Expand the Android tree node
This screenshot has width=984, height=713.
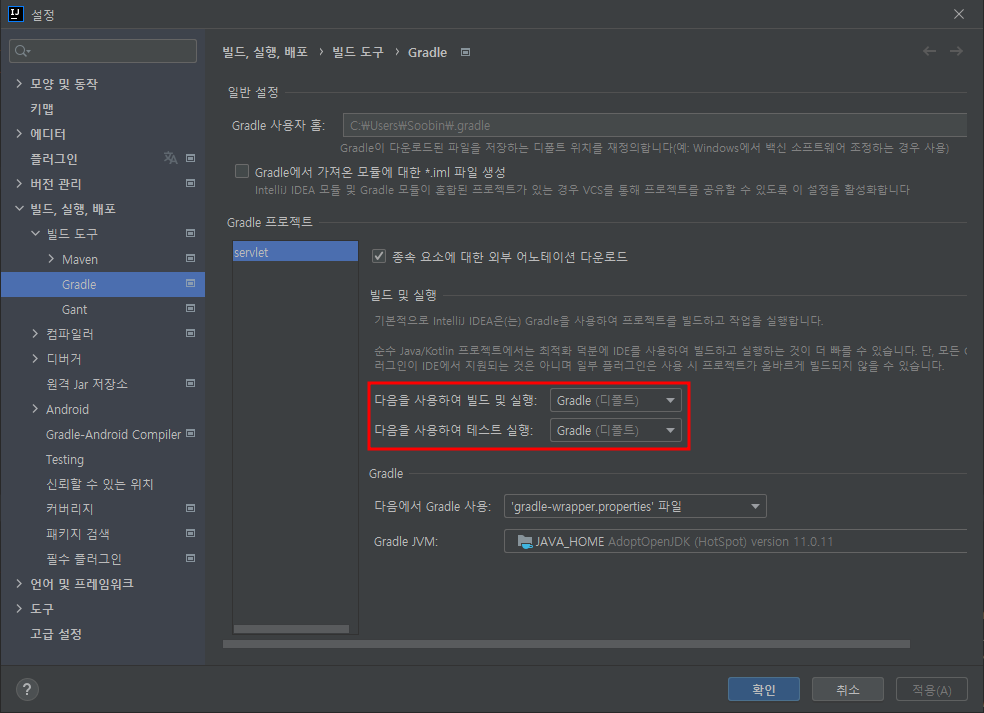[35, 409]
